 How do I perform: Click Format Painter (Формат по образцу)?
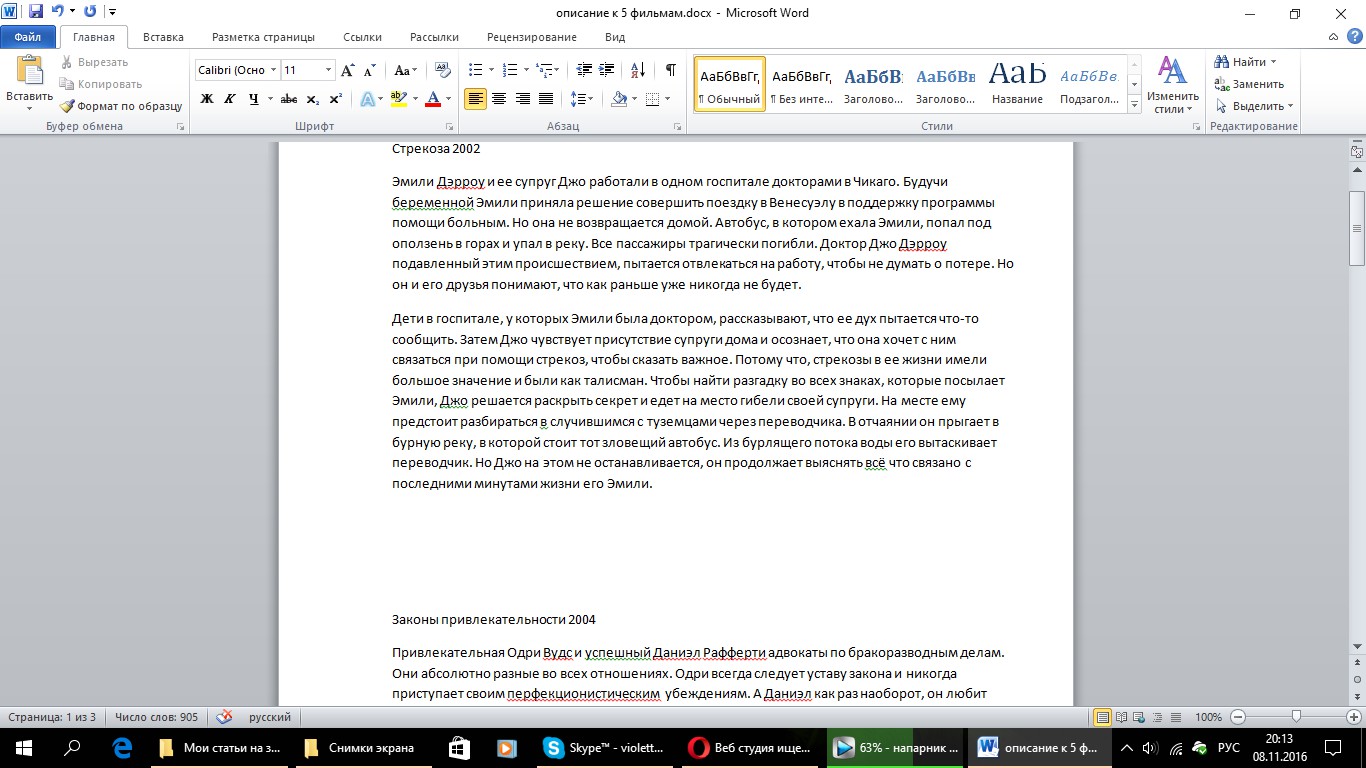pos(121,106)
